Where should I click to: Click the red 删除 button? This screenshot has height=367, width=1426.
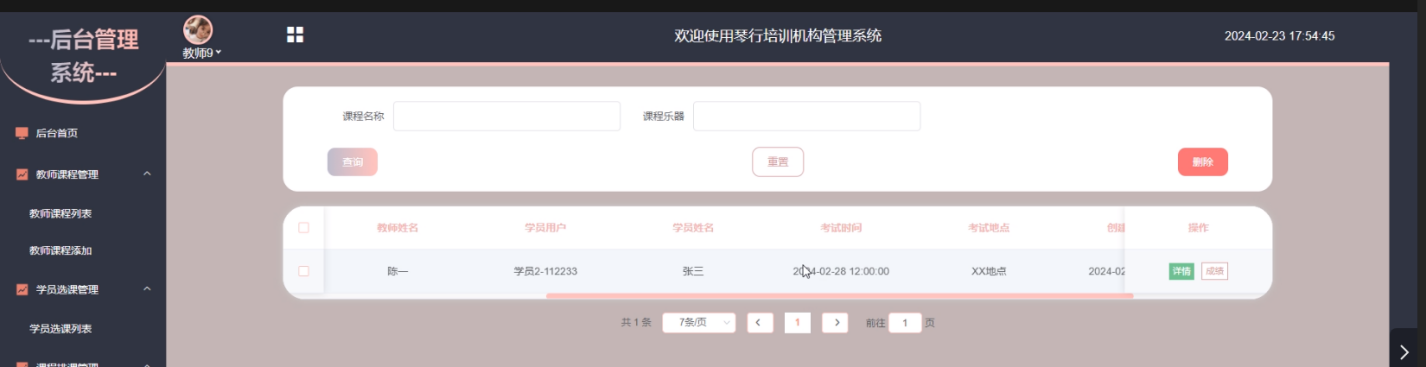1203,162
